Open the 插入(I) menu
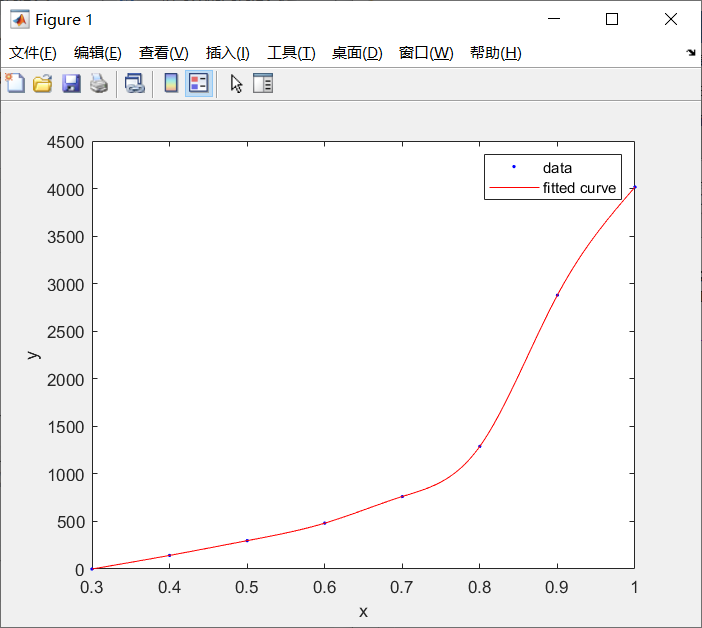702x628 pixels. (x=227, y=53)
